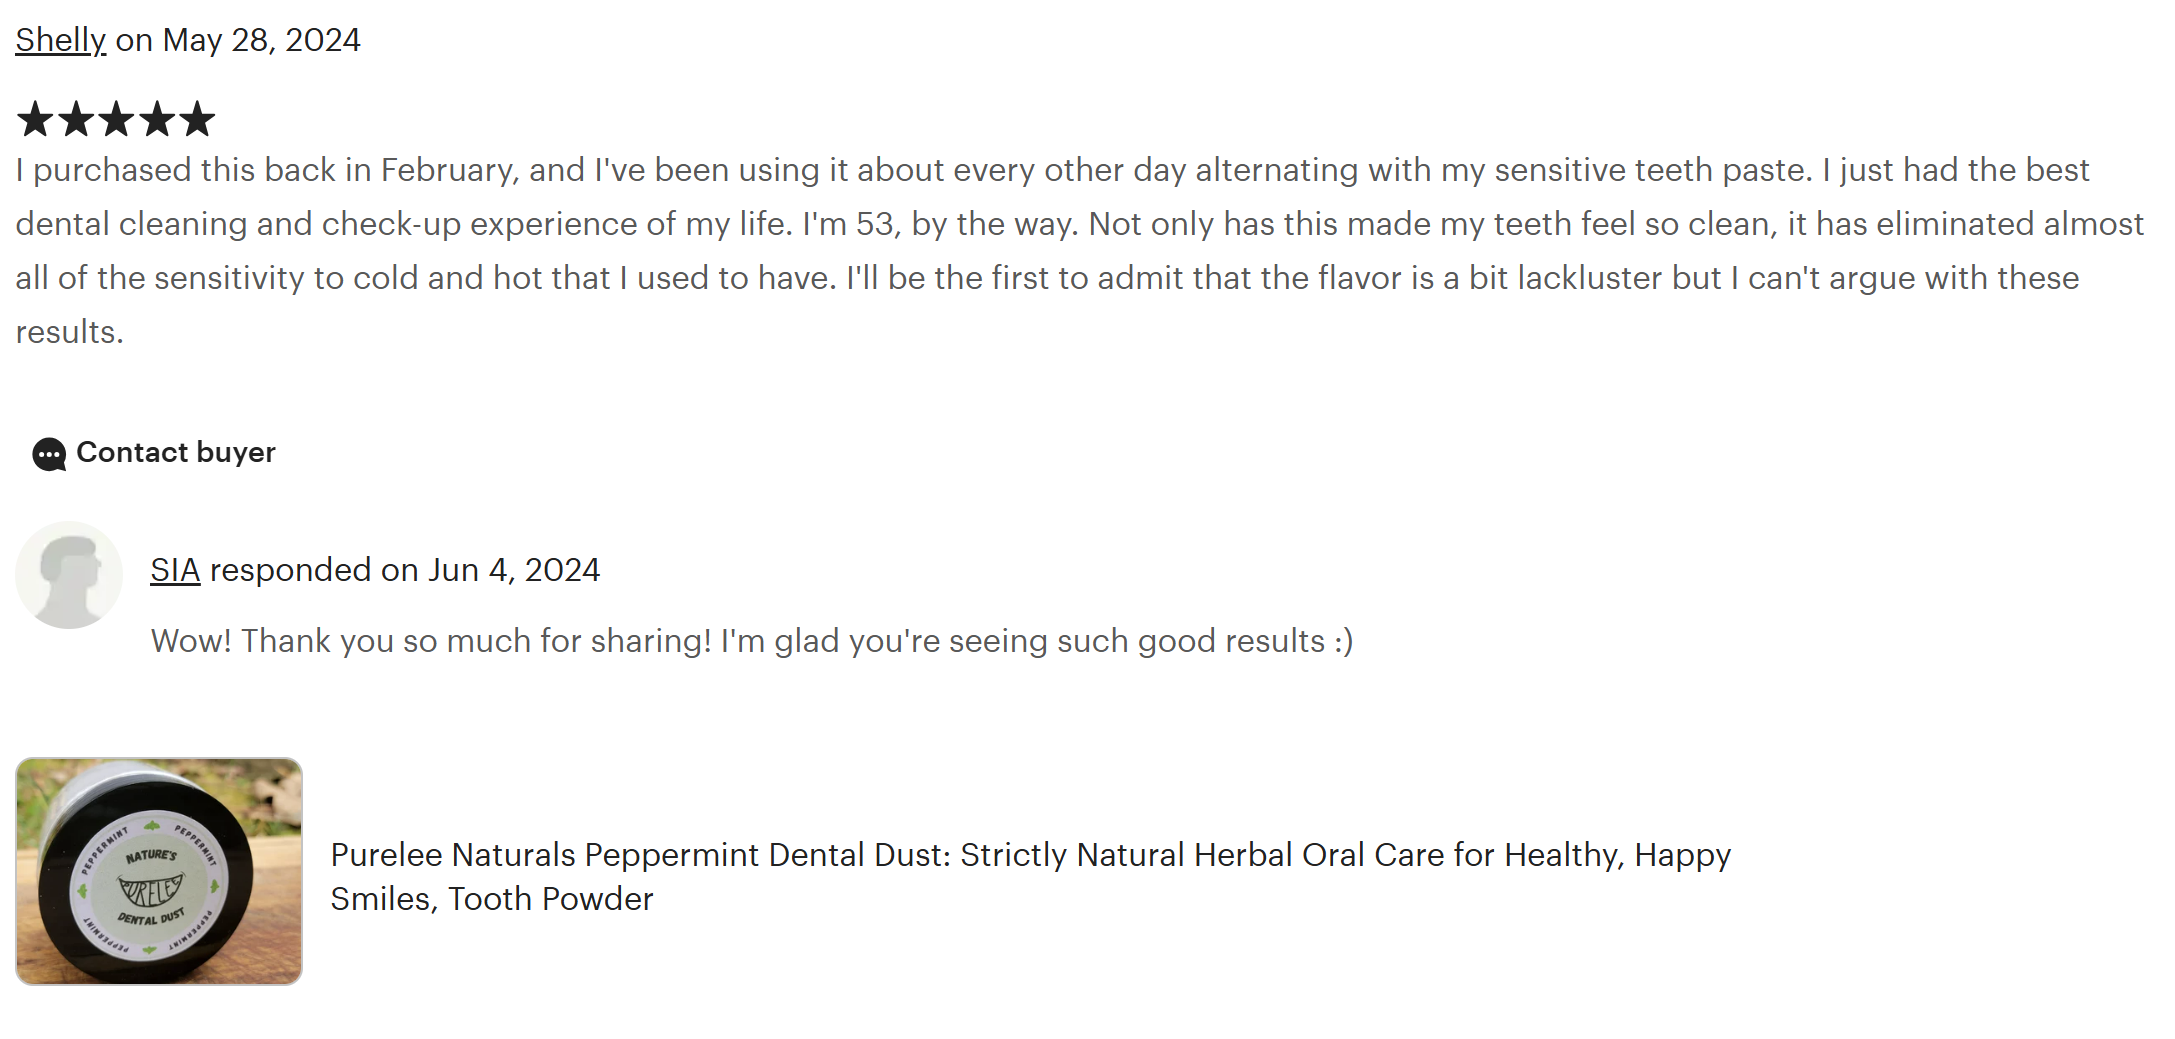This screenshot has height=1039, width=2175.
Task: Click the fourth star of the rating
Action: coord(156,119)
